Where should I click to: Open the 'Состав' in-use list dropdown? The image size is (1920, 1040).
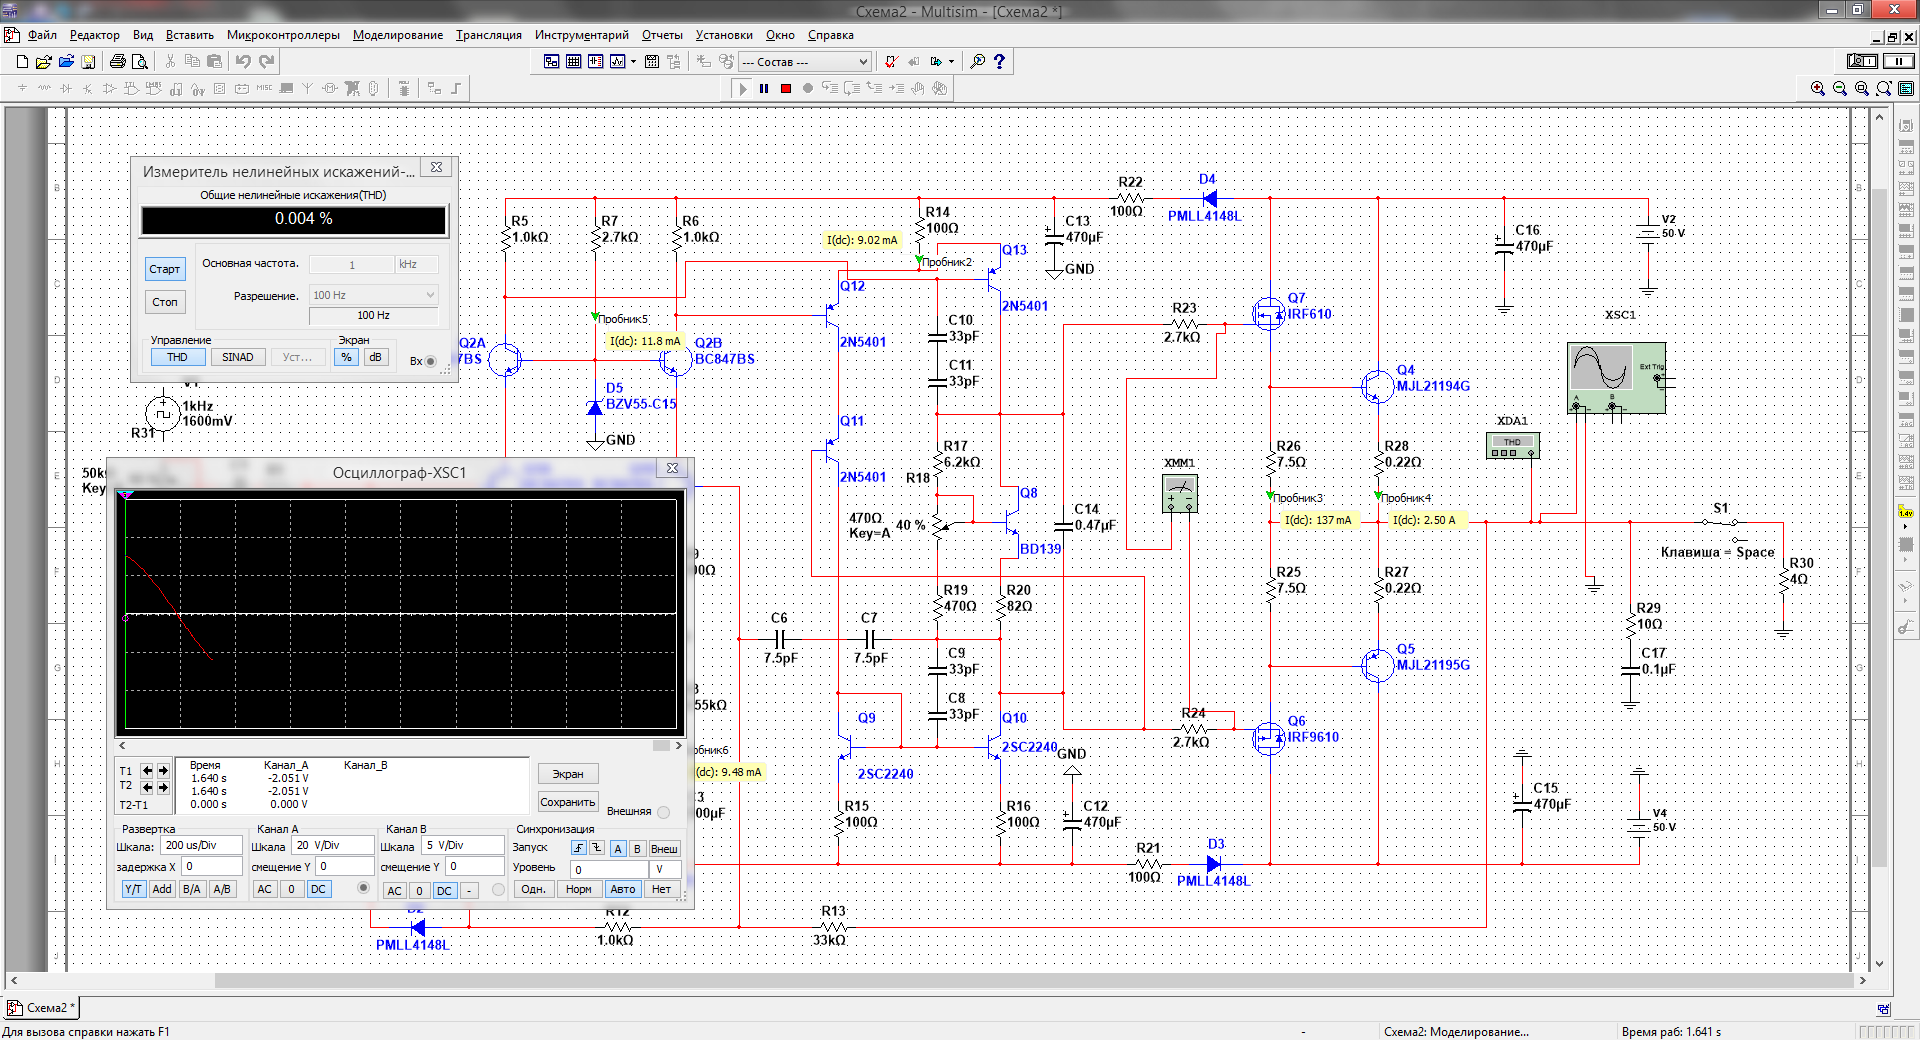(863, 62)
